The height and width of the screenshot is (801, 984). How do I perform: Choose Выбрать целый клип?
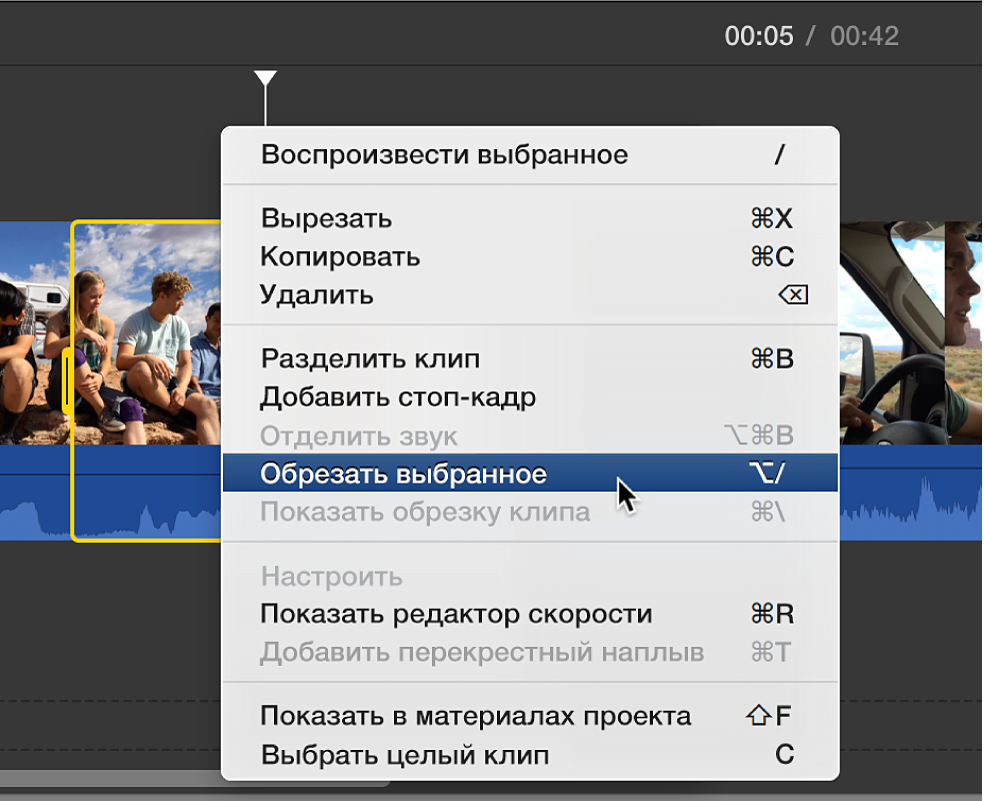point(530,755)
